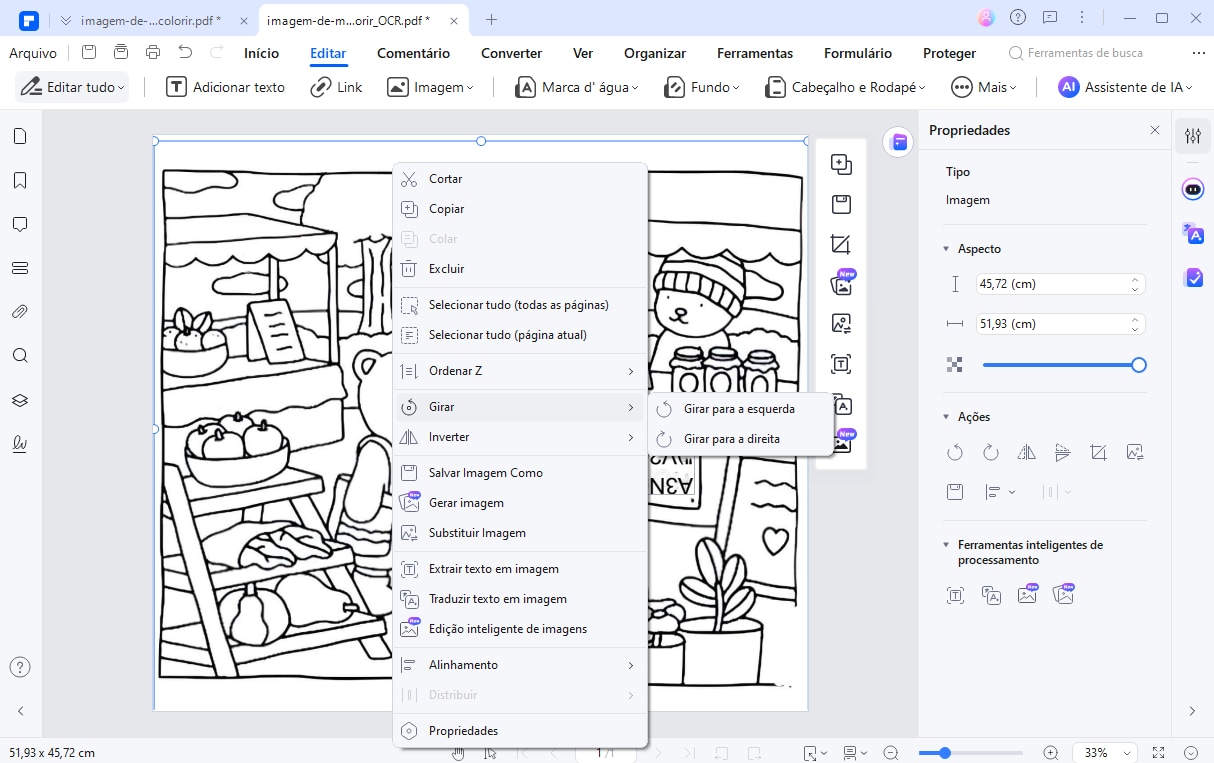The width and height of the screenshot is (1214, 763).
Task: Switch to the Converter ribbon tab
Action: [x=511, y=54]
